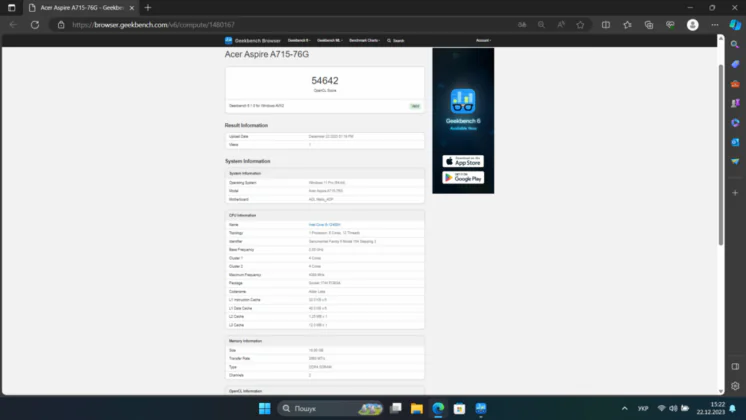Open the Geekbench 6 dropdown menu
746x420 pixels.
[299, 40]
